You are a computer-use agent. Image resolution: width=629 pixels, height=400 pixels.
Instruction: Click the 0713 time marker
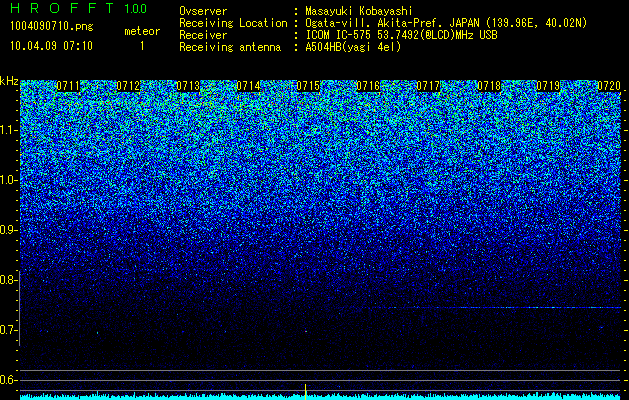click(188, 86)
